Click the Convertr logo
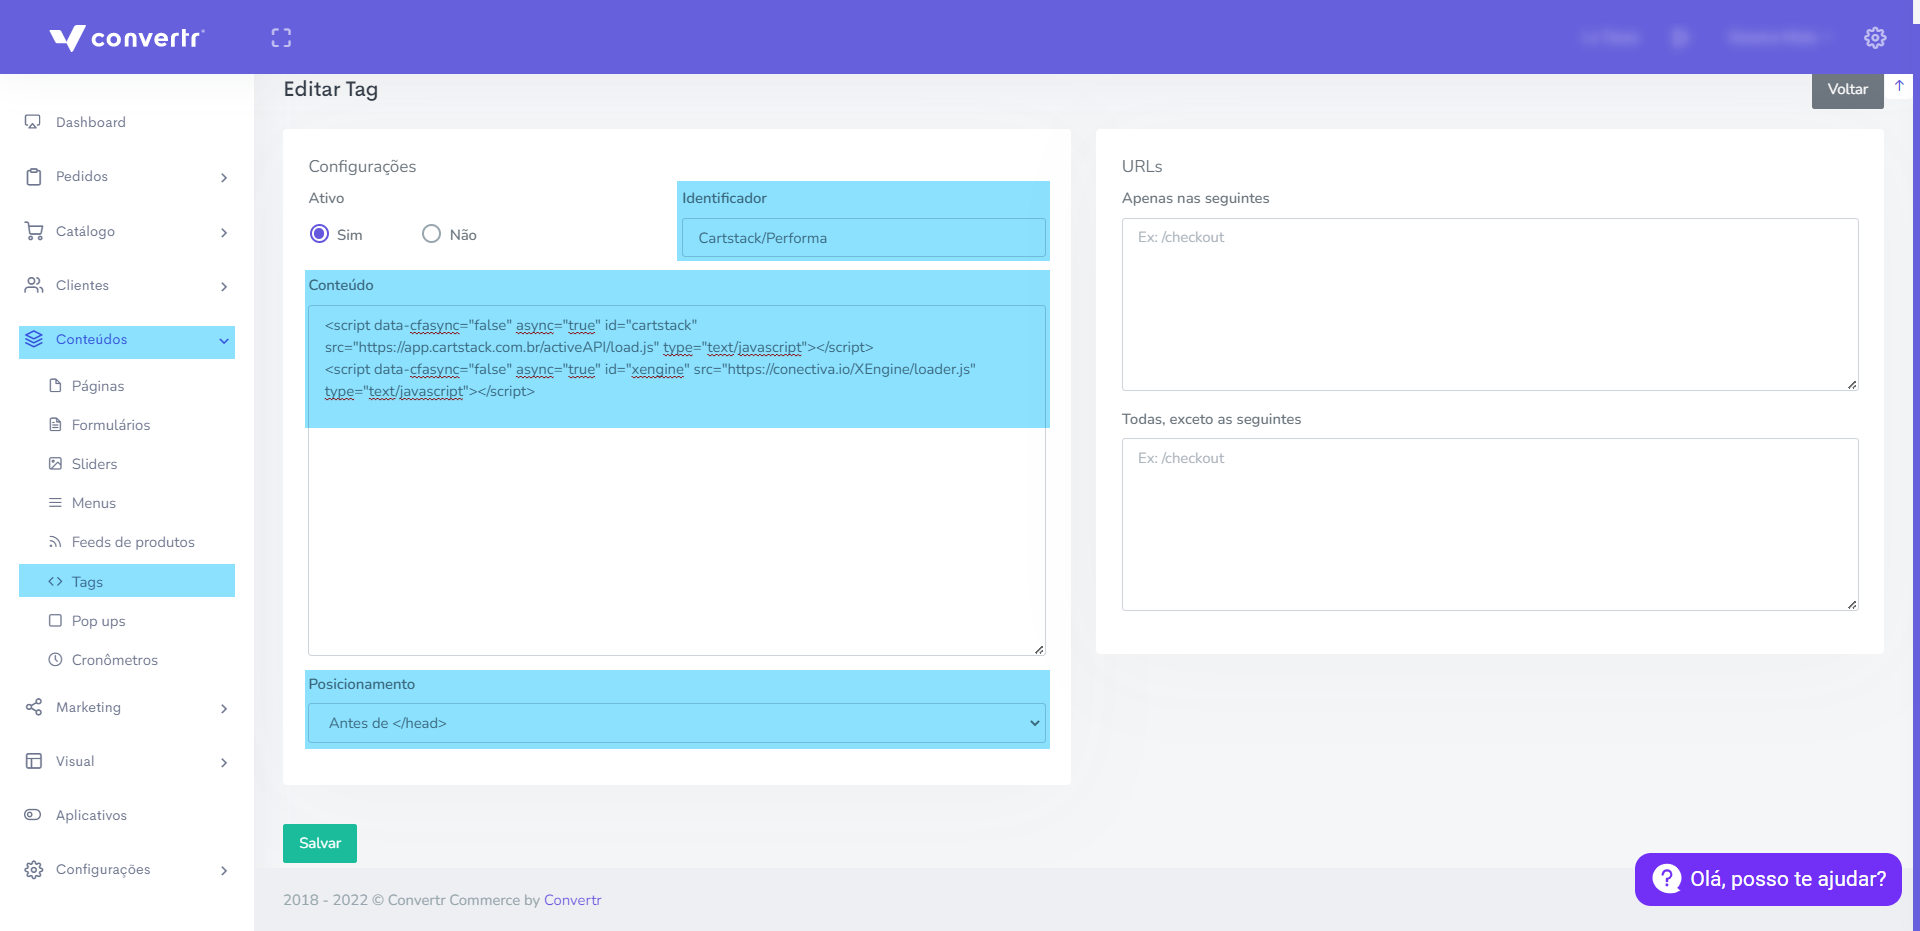This screenshot has height=931, width=1920. click(127, 38)
